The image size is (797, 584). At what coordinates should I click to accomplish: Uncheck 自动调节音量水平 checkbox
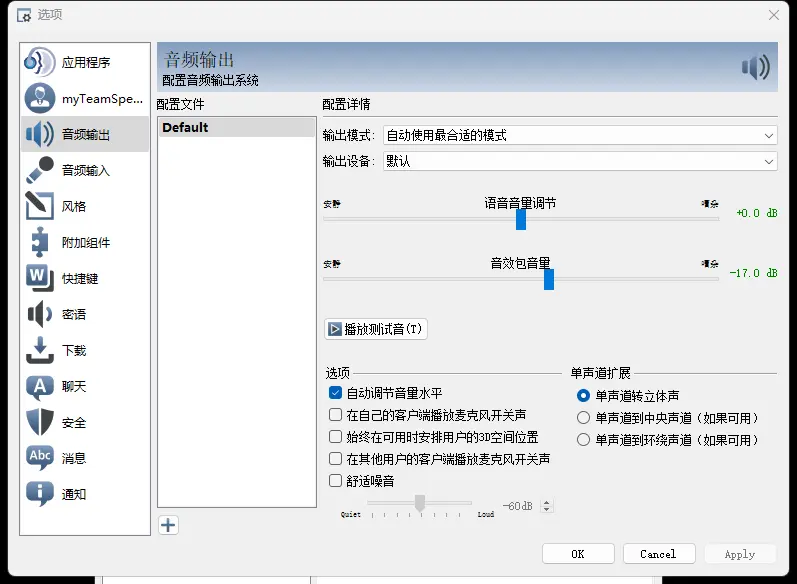click(336, 393)
